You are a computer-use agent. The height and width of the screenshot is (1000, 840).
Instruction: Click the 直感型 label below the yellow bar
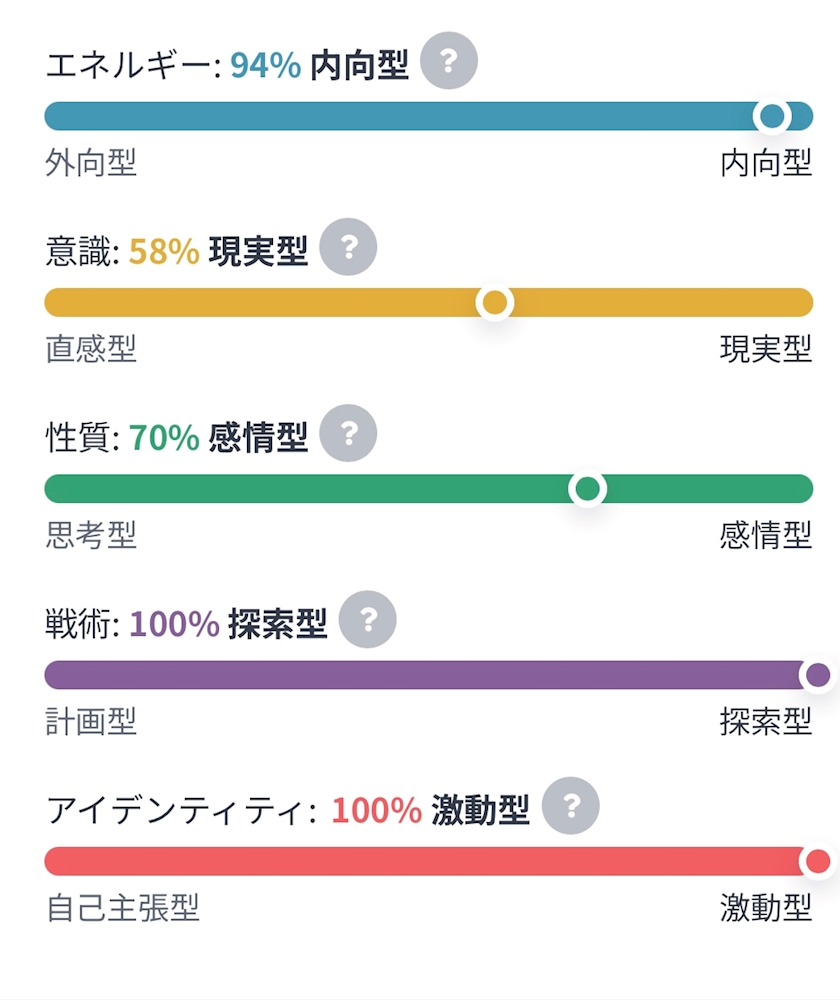point(91,349)
